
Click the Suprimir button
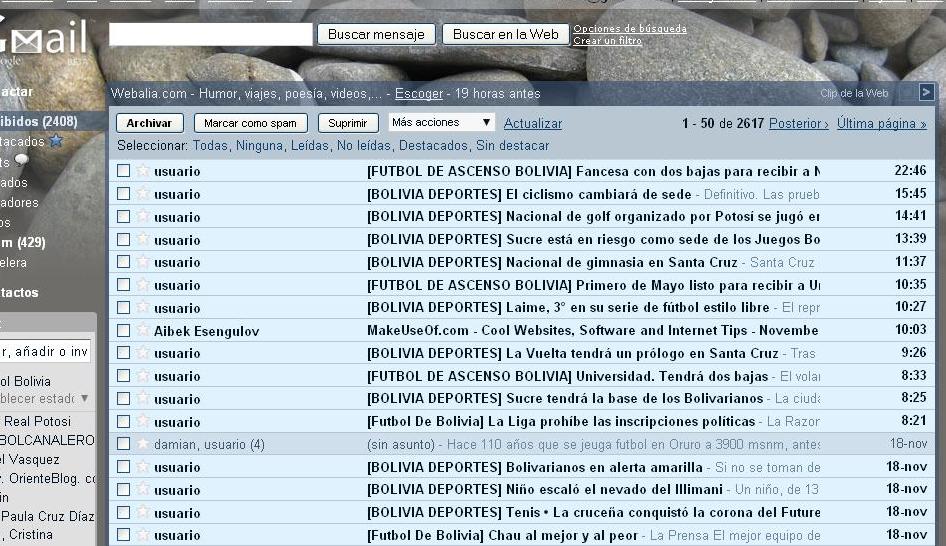click(348, 123)
